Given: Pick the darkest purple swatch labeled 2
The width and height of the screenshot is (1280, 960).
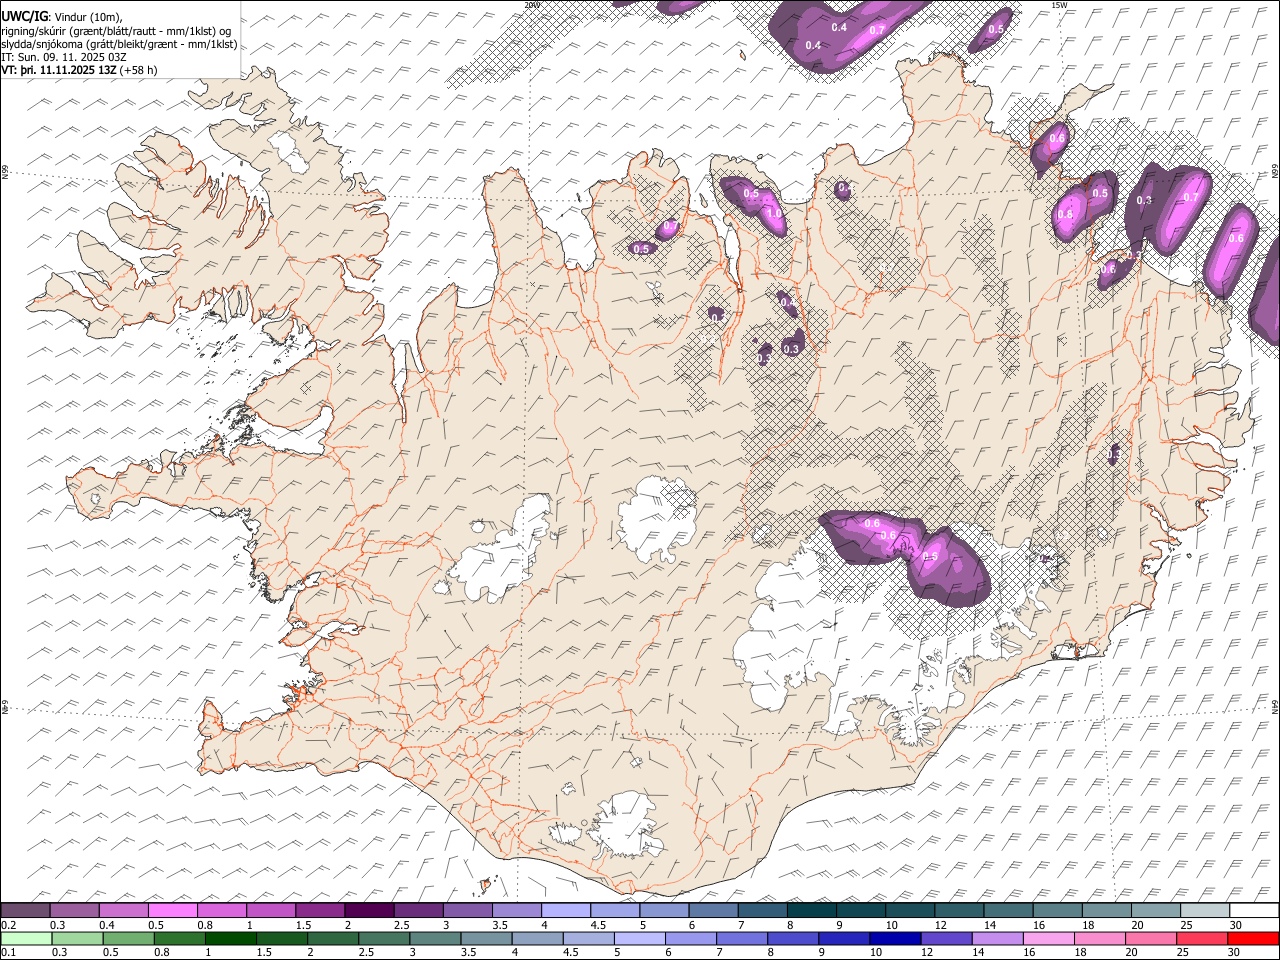Looking at the screenshot, I should 369,910.
